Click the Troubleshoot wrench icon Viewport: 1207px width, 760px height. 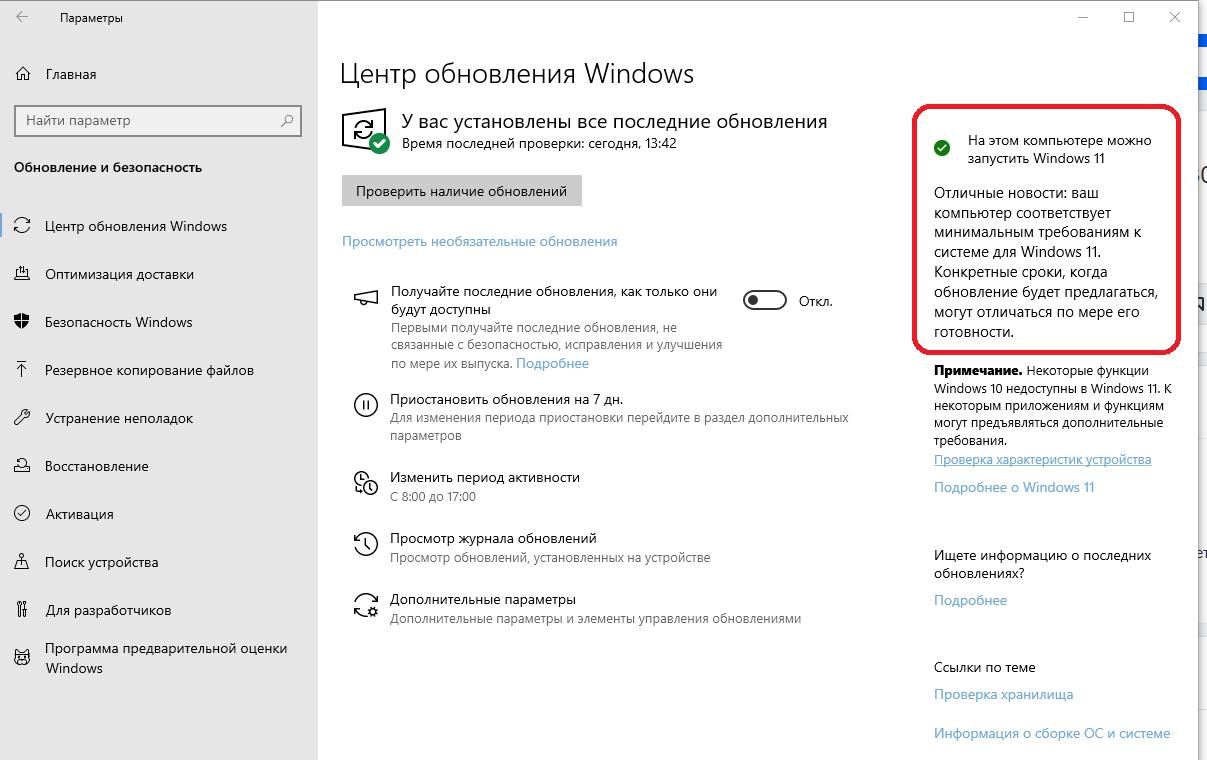23,418
